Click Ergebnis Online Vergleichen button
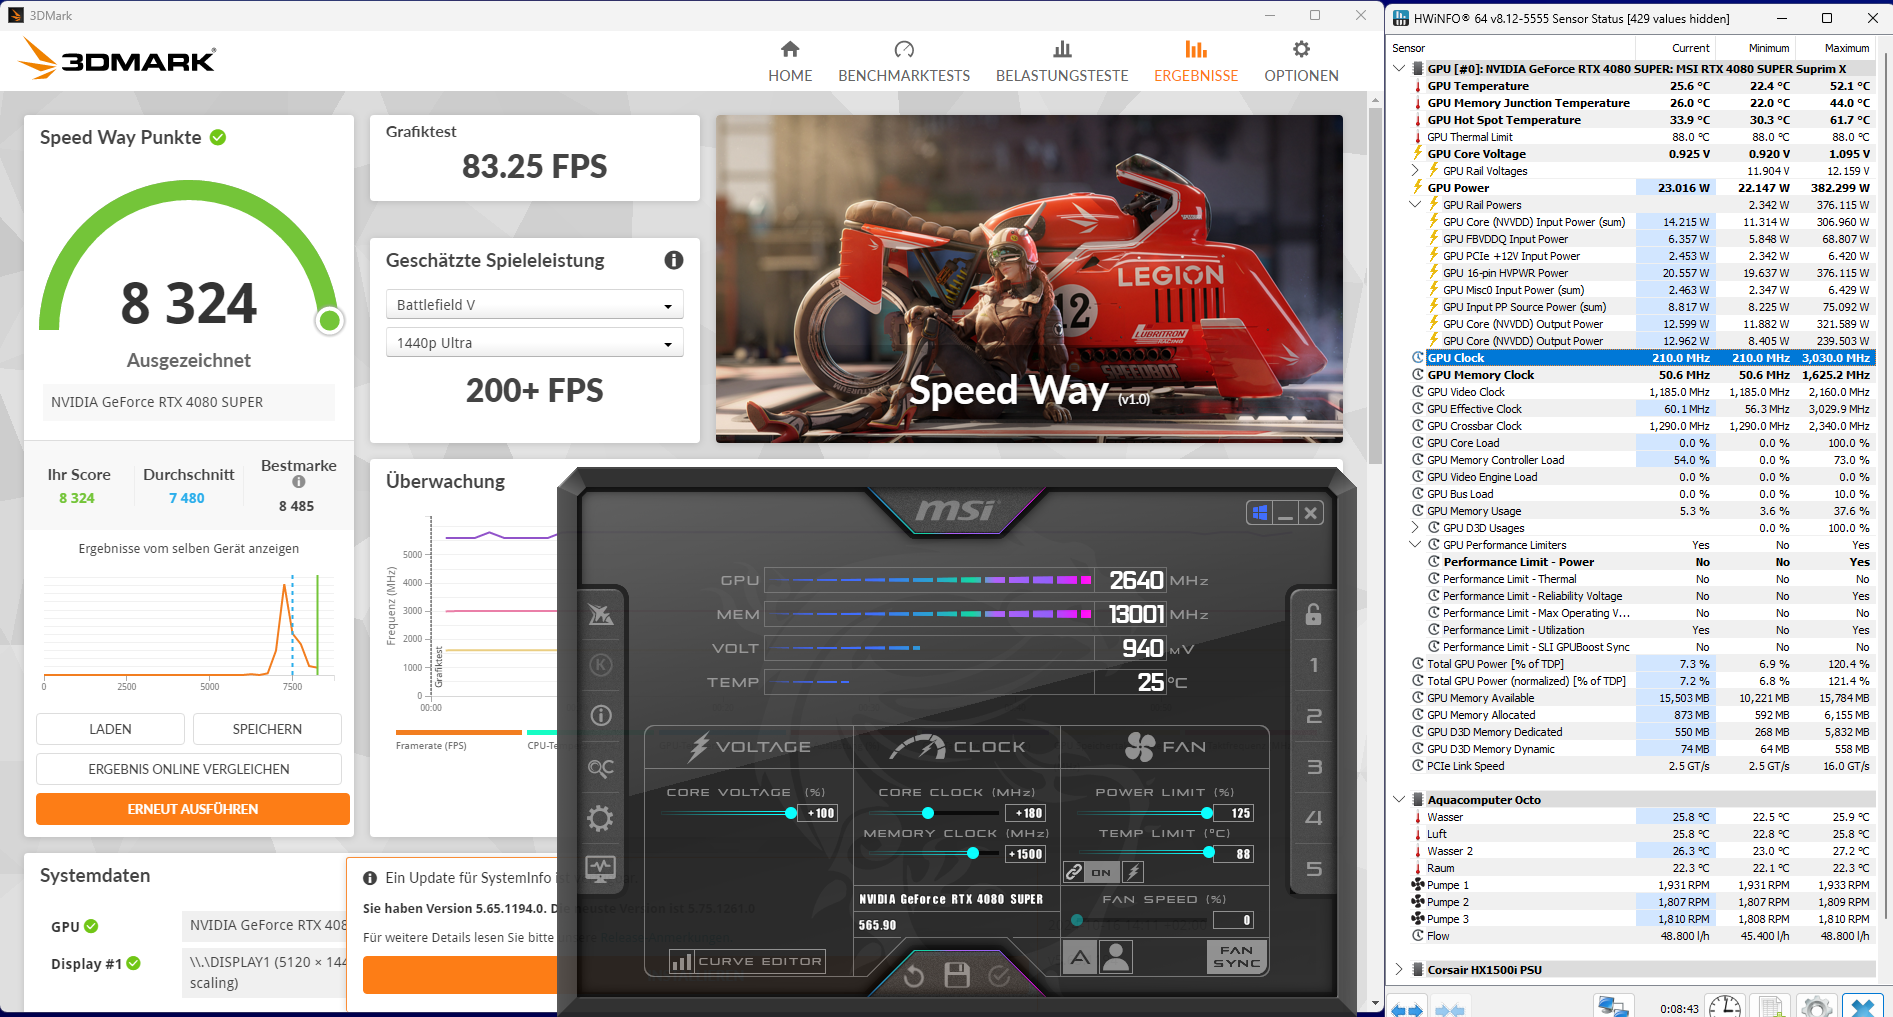The height and width of the screenshot is (1017, 1893). (x=189, y=769)
